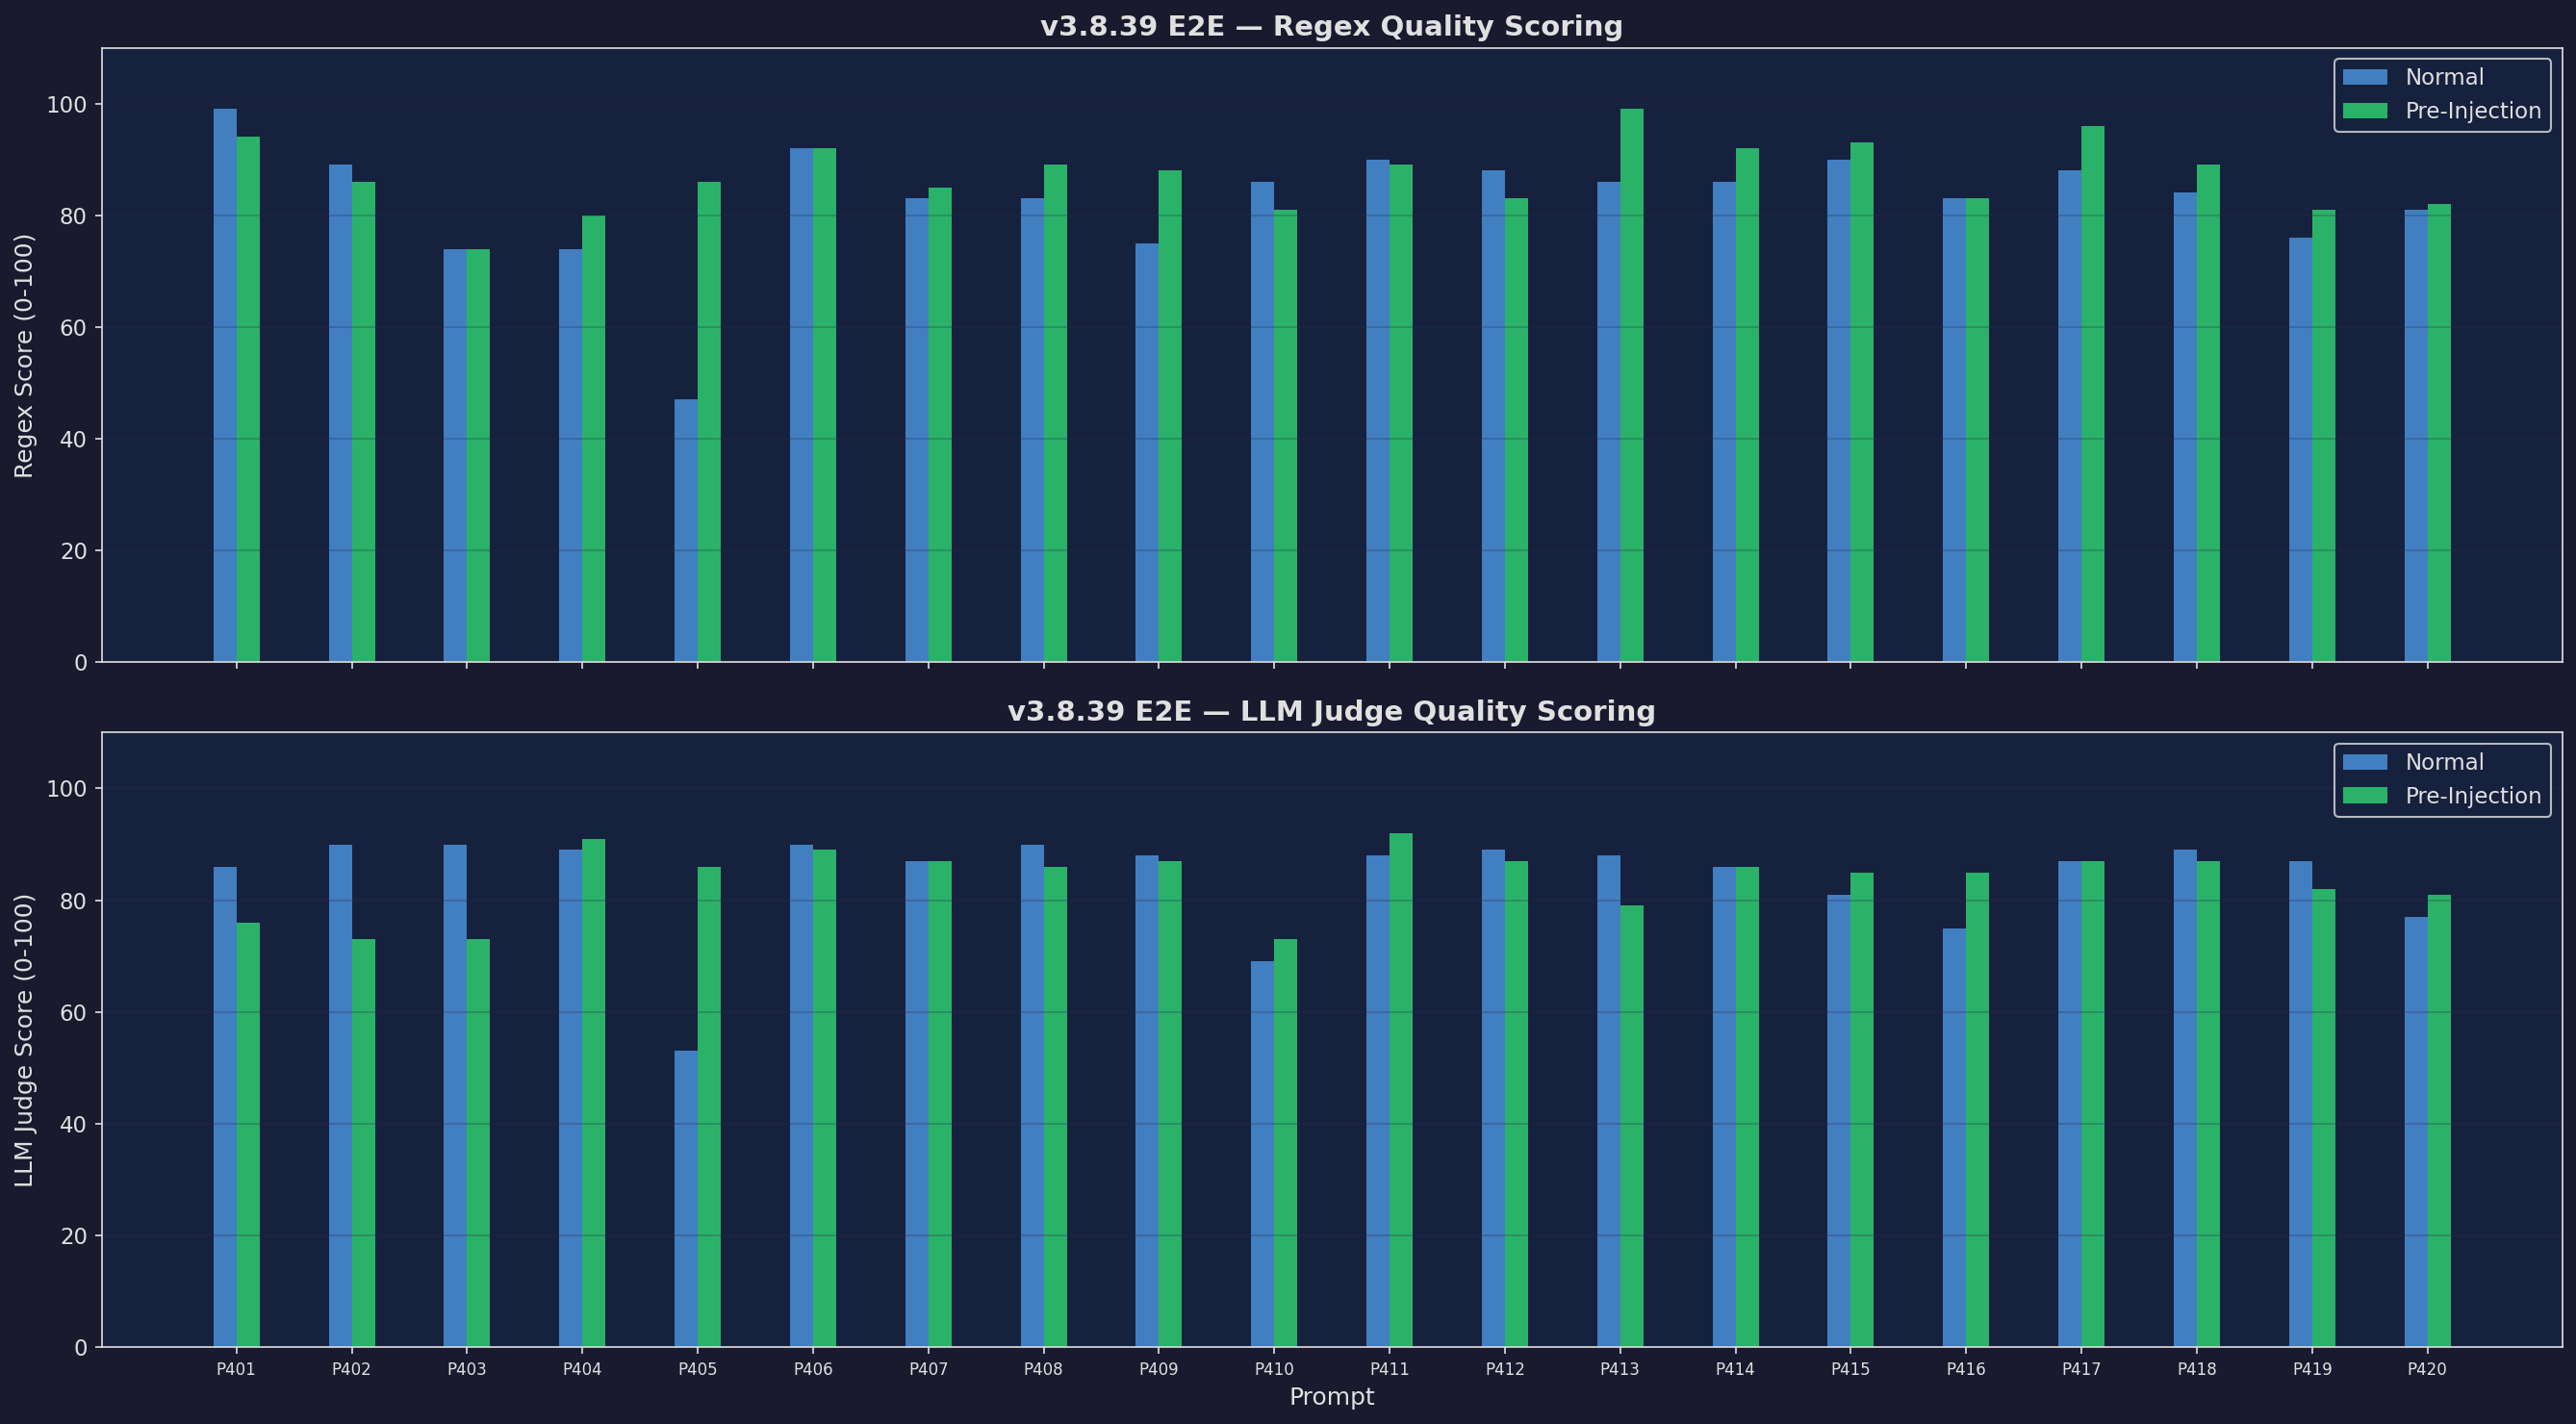2576x1424 pixels.
Task: Click the P401 tick label
Action: pyautogui.click(x=236, y=1369)
